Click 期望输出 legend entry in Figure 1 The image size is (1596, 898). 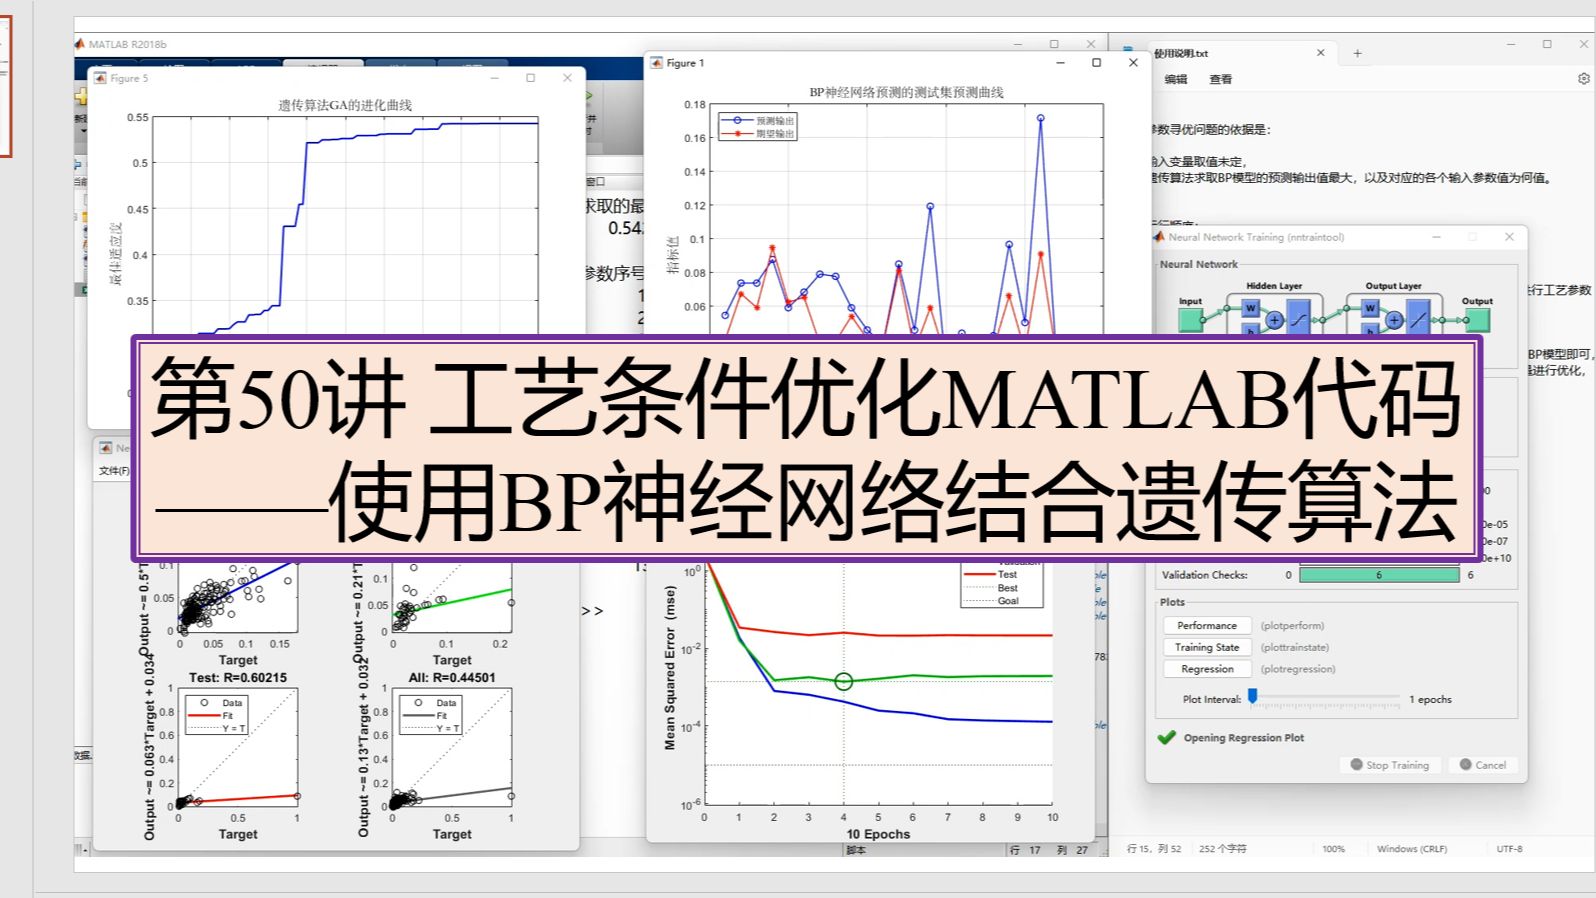757,133
